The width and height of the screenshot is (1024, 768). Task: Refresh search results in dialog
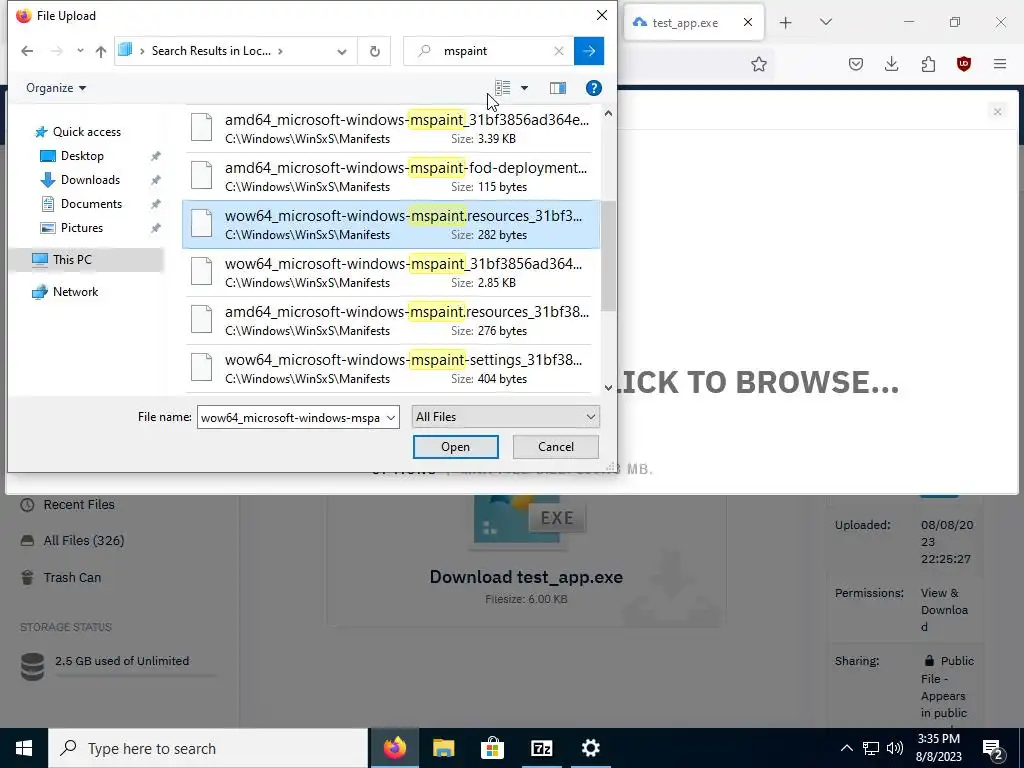374,51
